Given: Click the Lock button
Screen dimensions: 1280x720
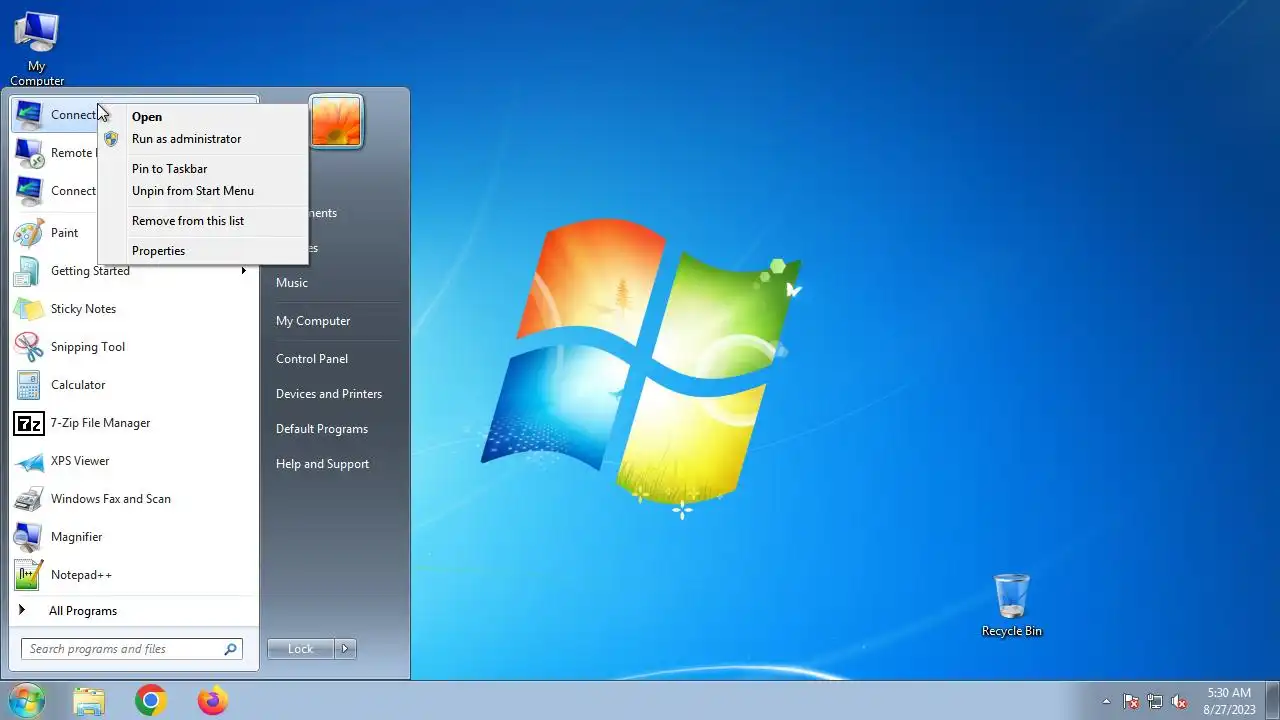Looking at the screenshot, I should coord(301,649).
